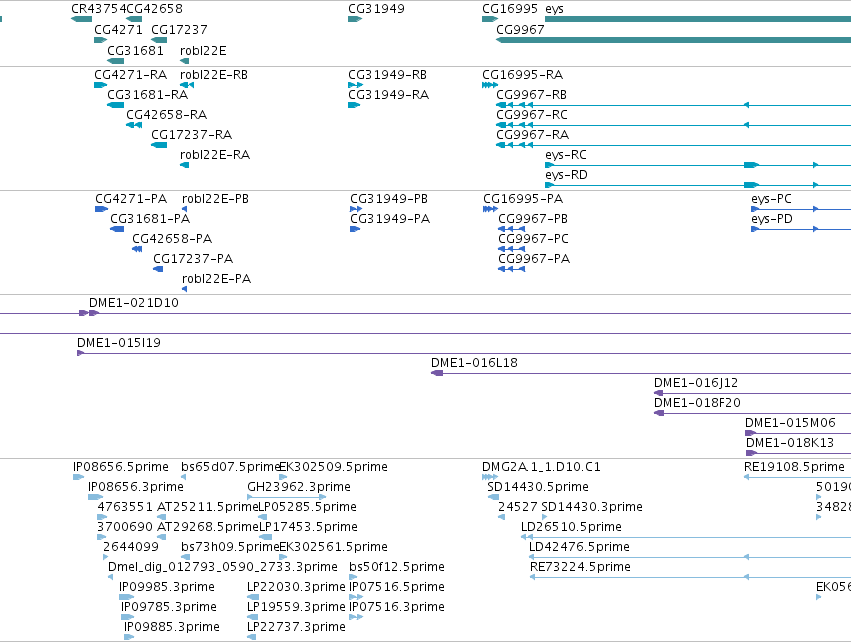Select protein CG31681-PA
The height and width of the screenshot is (642, 851).
pyautogui.click(x=150, y=219)
